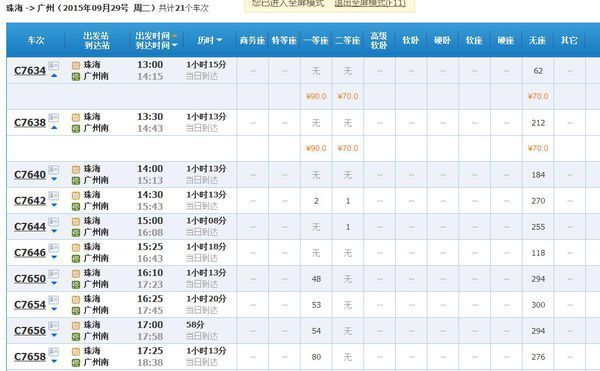Click the orange origin-station icon in the C7656 row
This screenshot has width=600, height=371.
[x=76, y=325]
